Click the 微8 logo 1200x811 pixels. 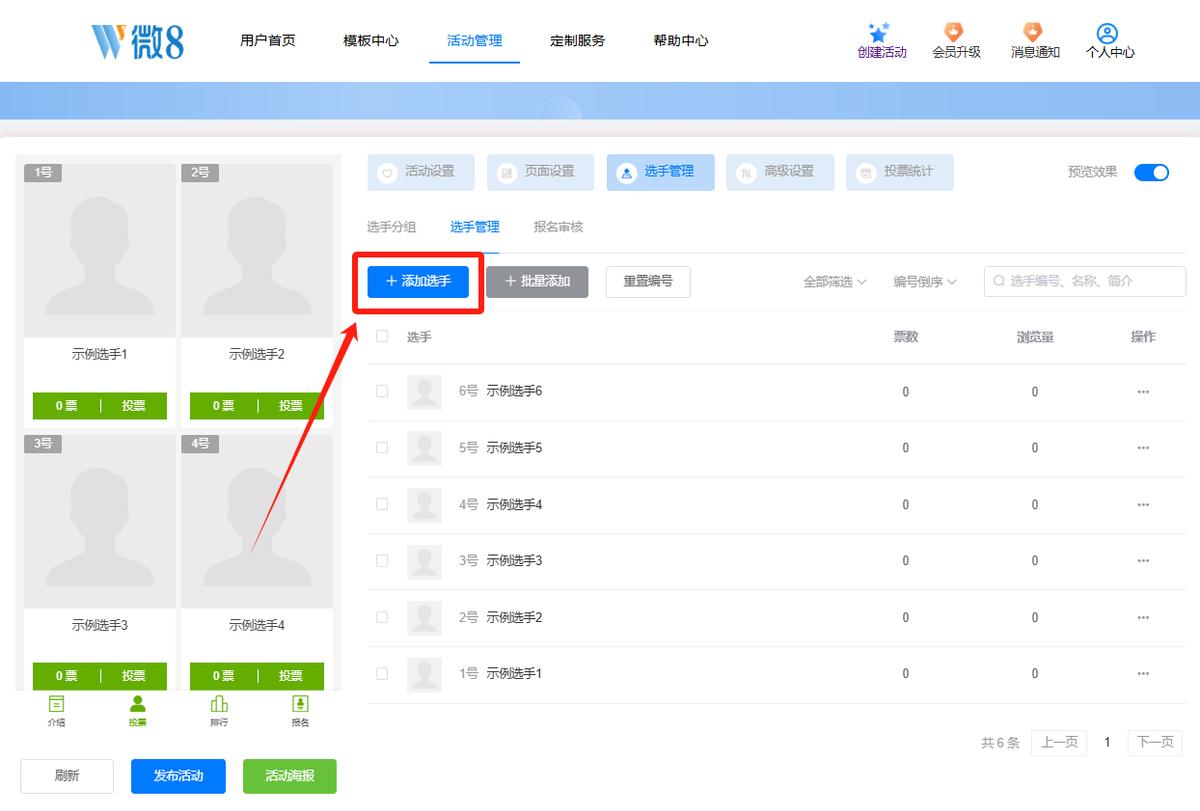pyautogui.click(x=137, y=41)
